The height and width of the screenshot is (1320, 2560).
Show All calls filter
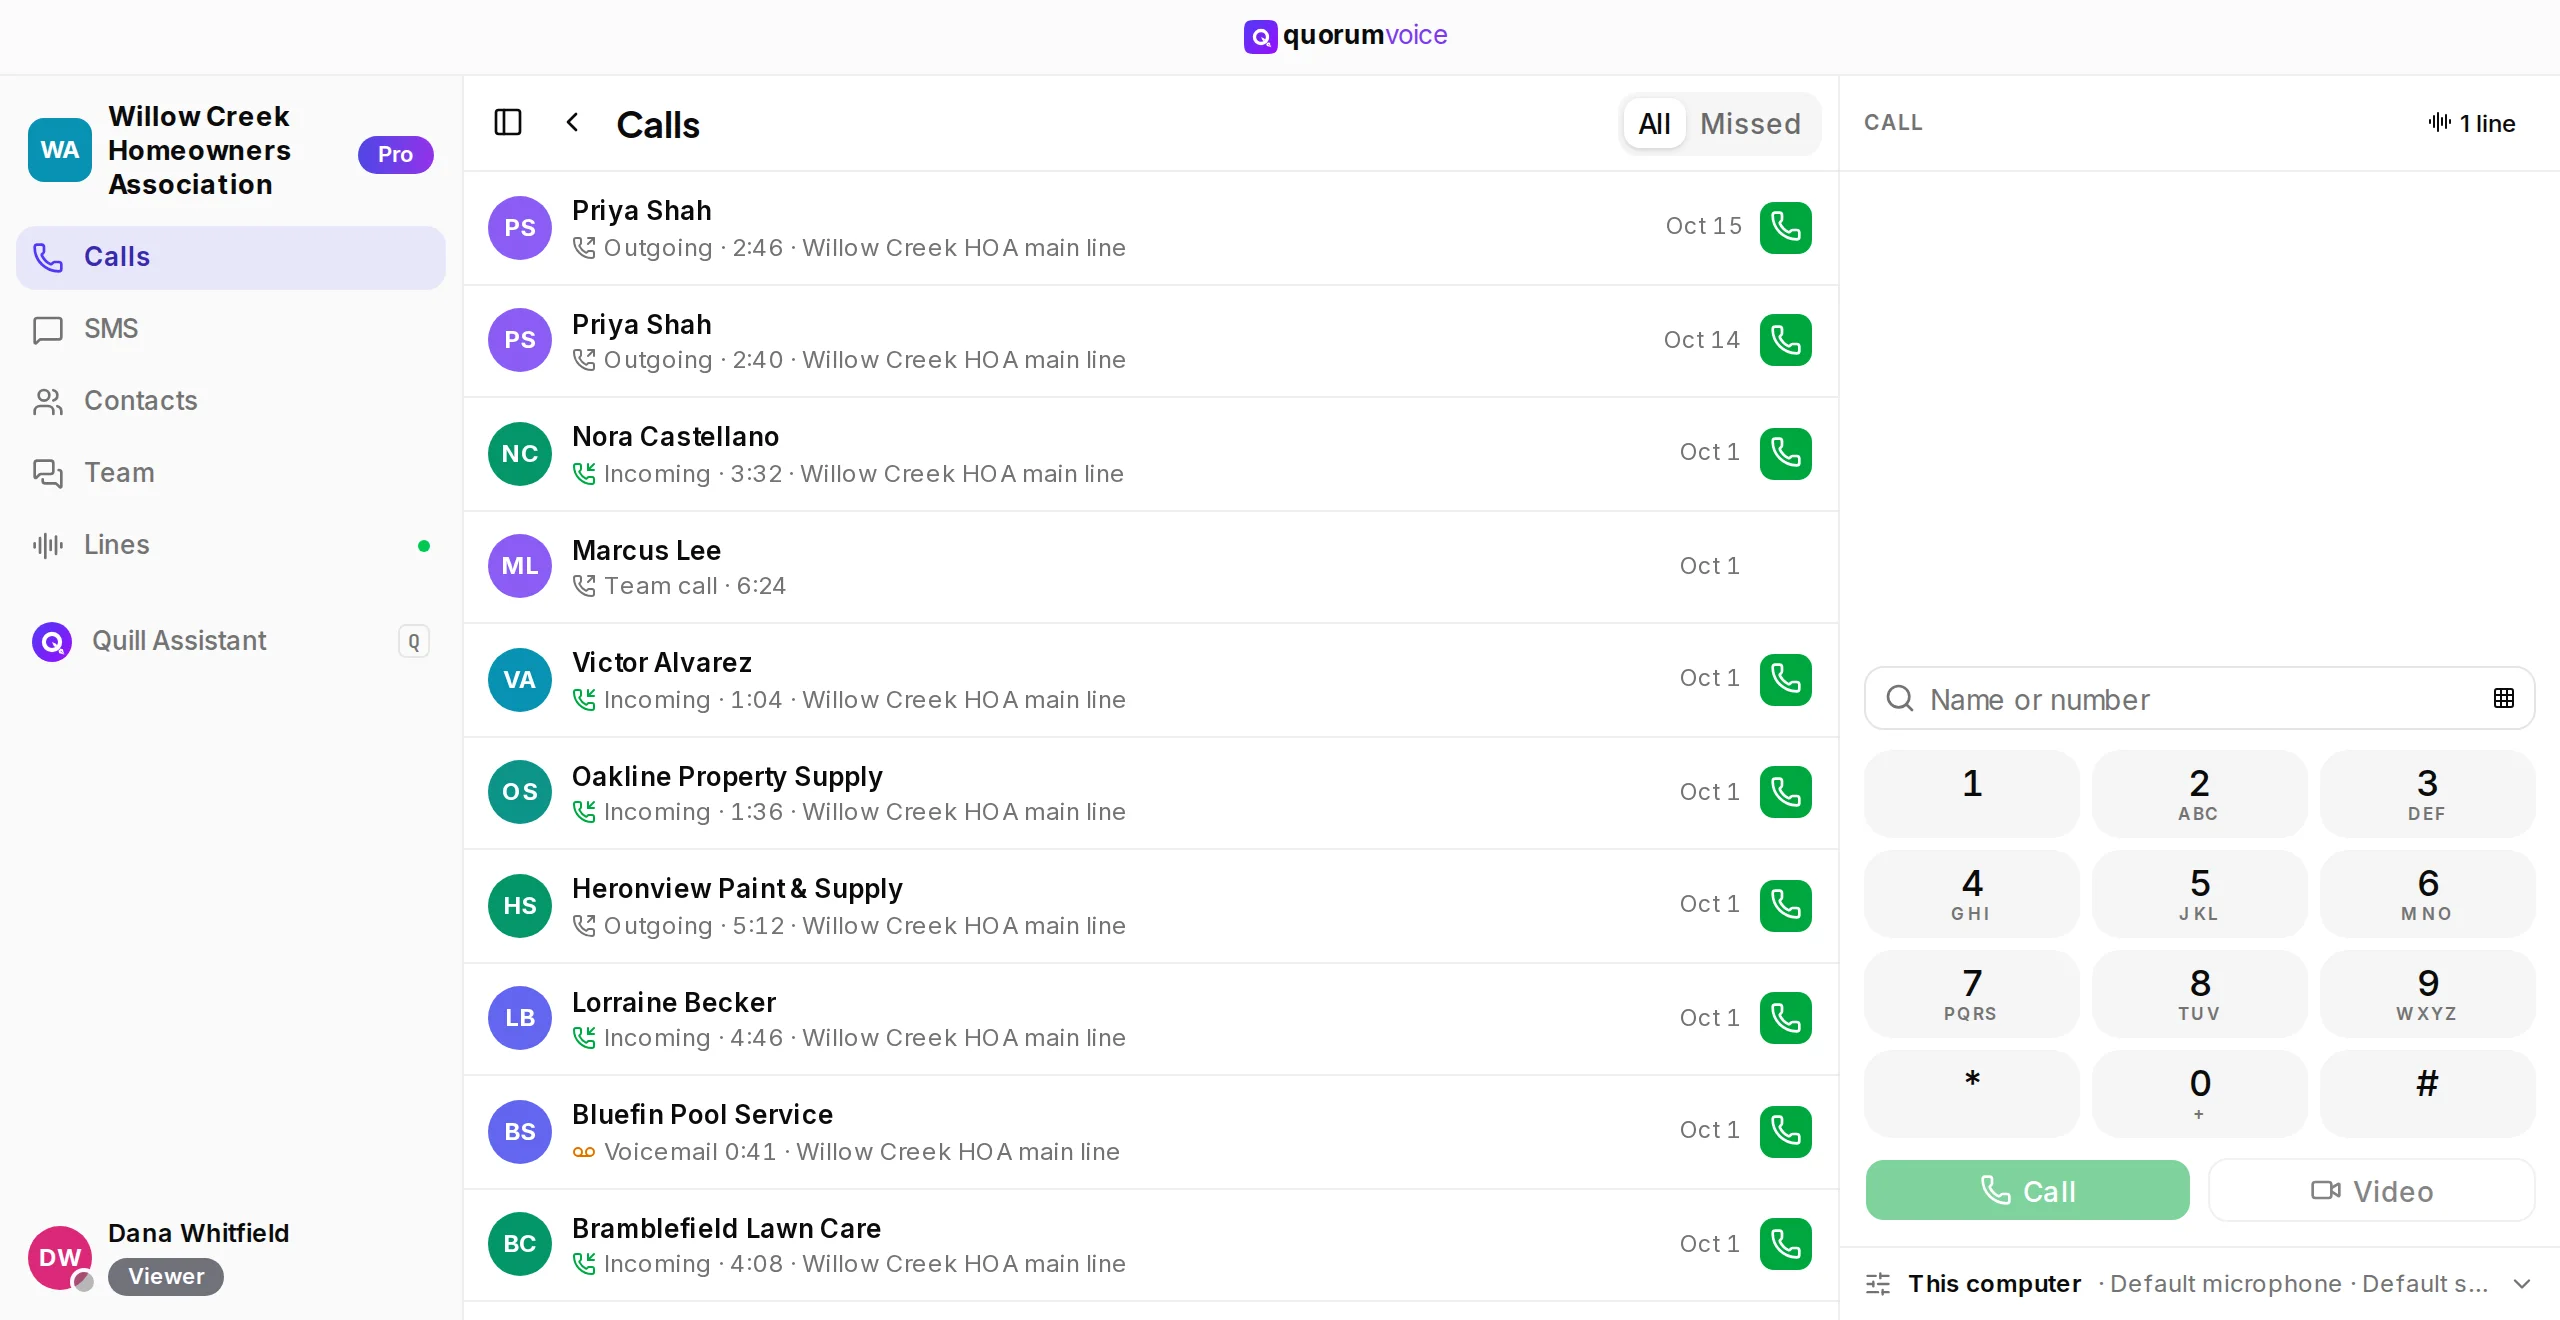coord(1654,124)
